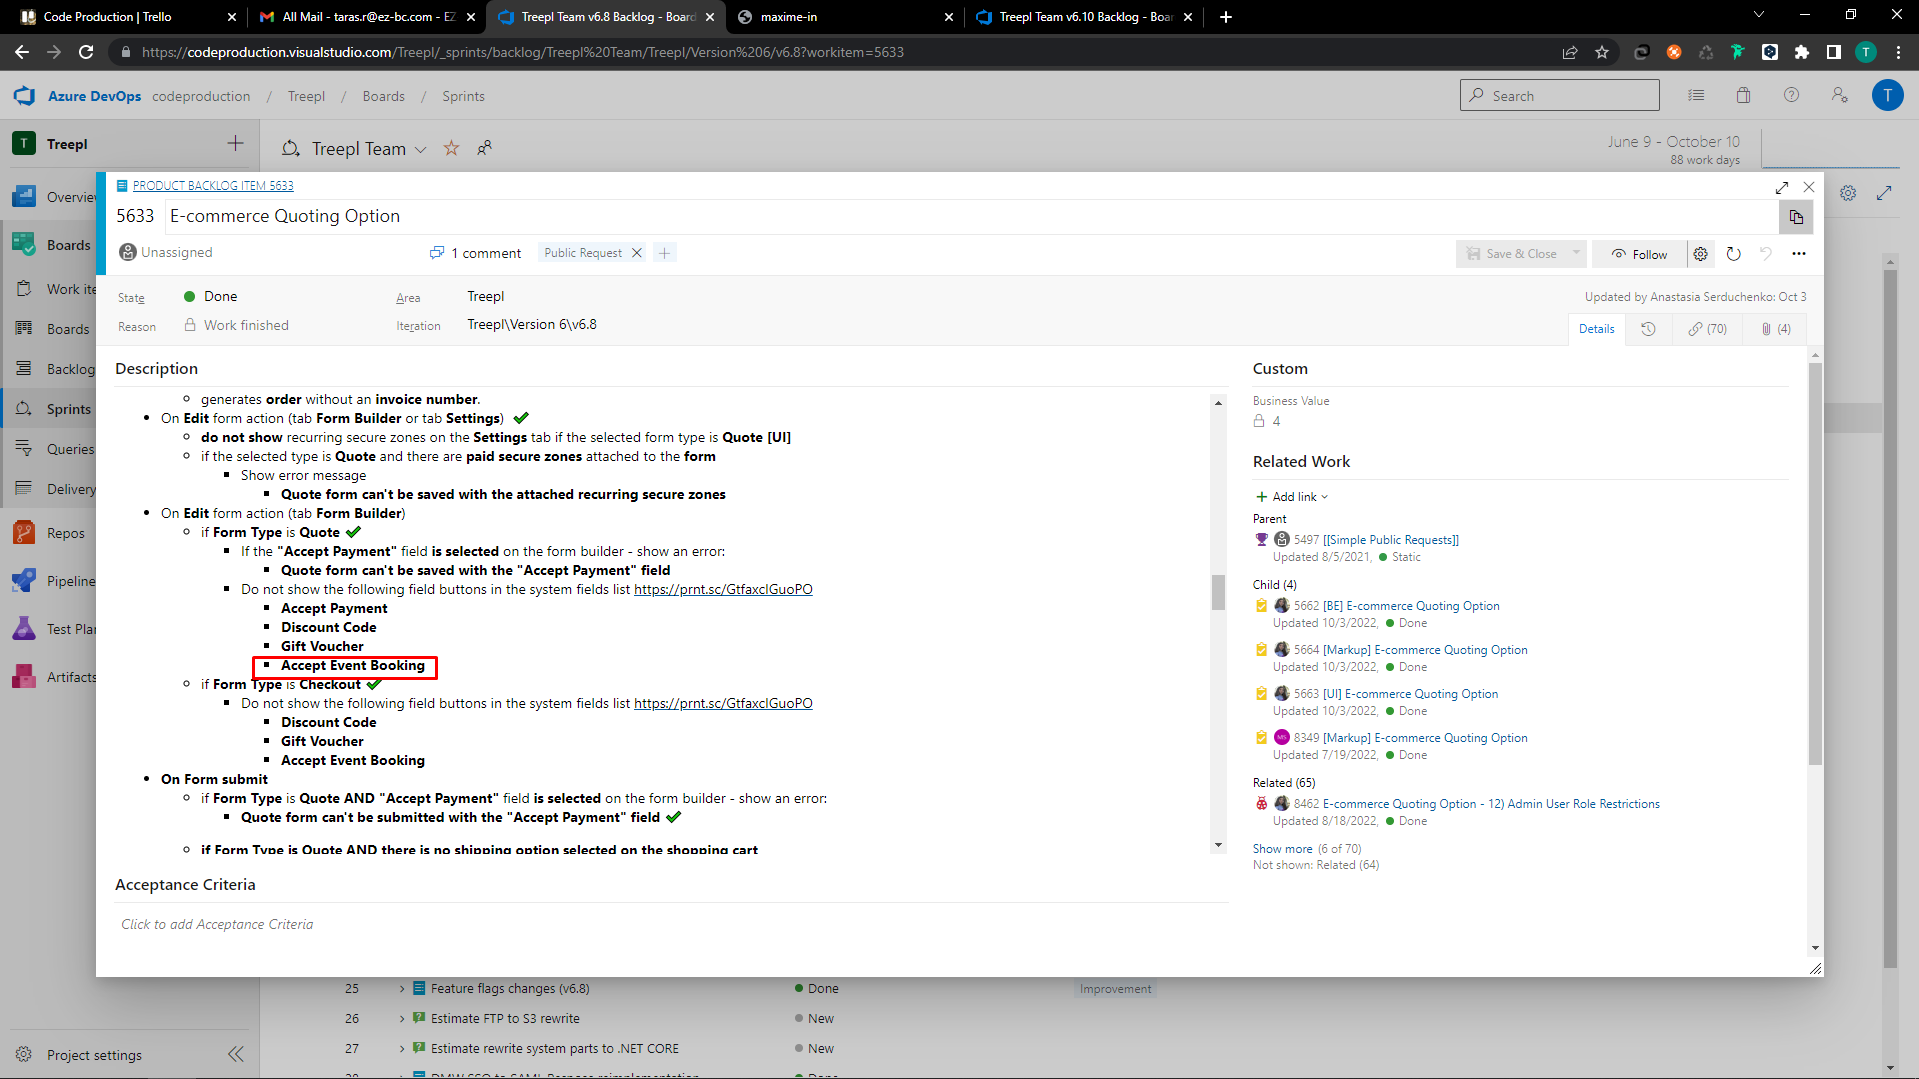Expand Estimate FTP to S3 rewrite row
Screen dimensions: 1919x1079
pos(402,1019)
